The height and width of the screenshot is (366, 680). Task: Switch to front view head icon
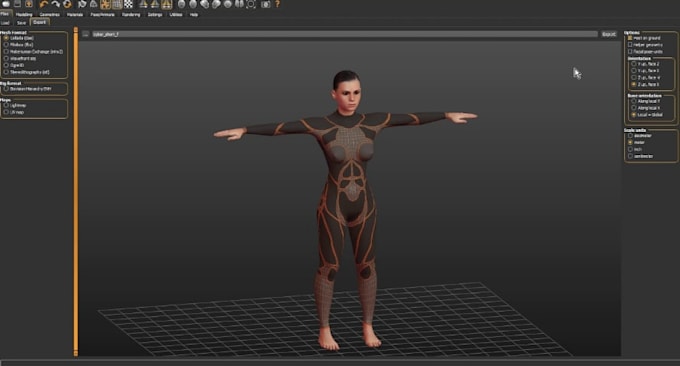[181, 4]
